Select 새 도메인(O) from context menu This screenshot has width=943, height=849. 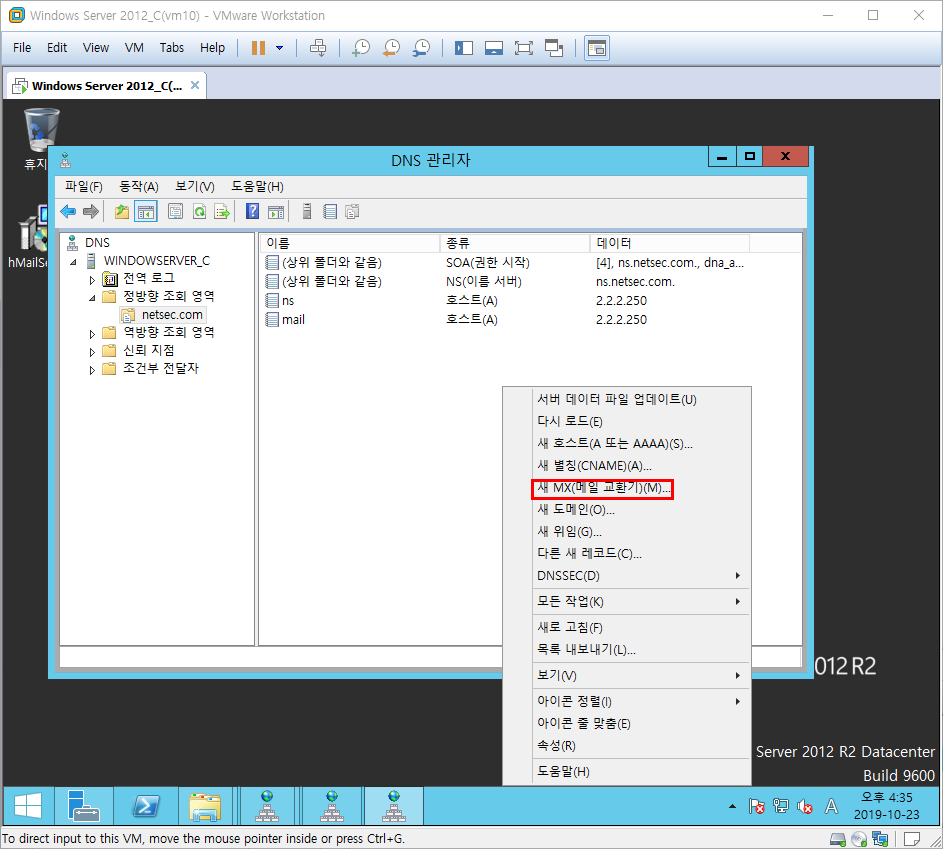click(x=641, y=510)
